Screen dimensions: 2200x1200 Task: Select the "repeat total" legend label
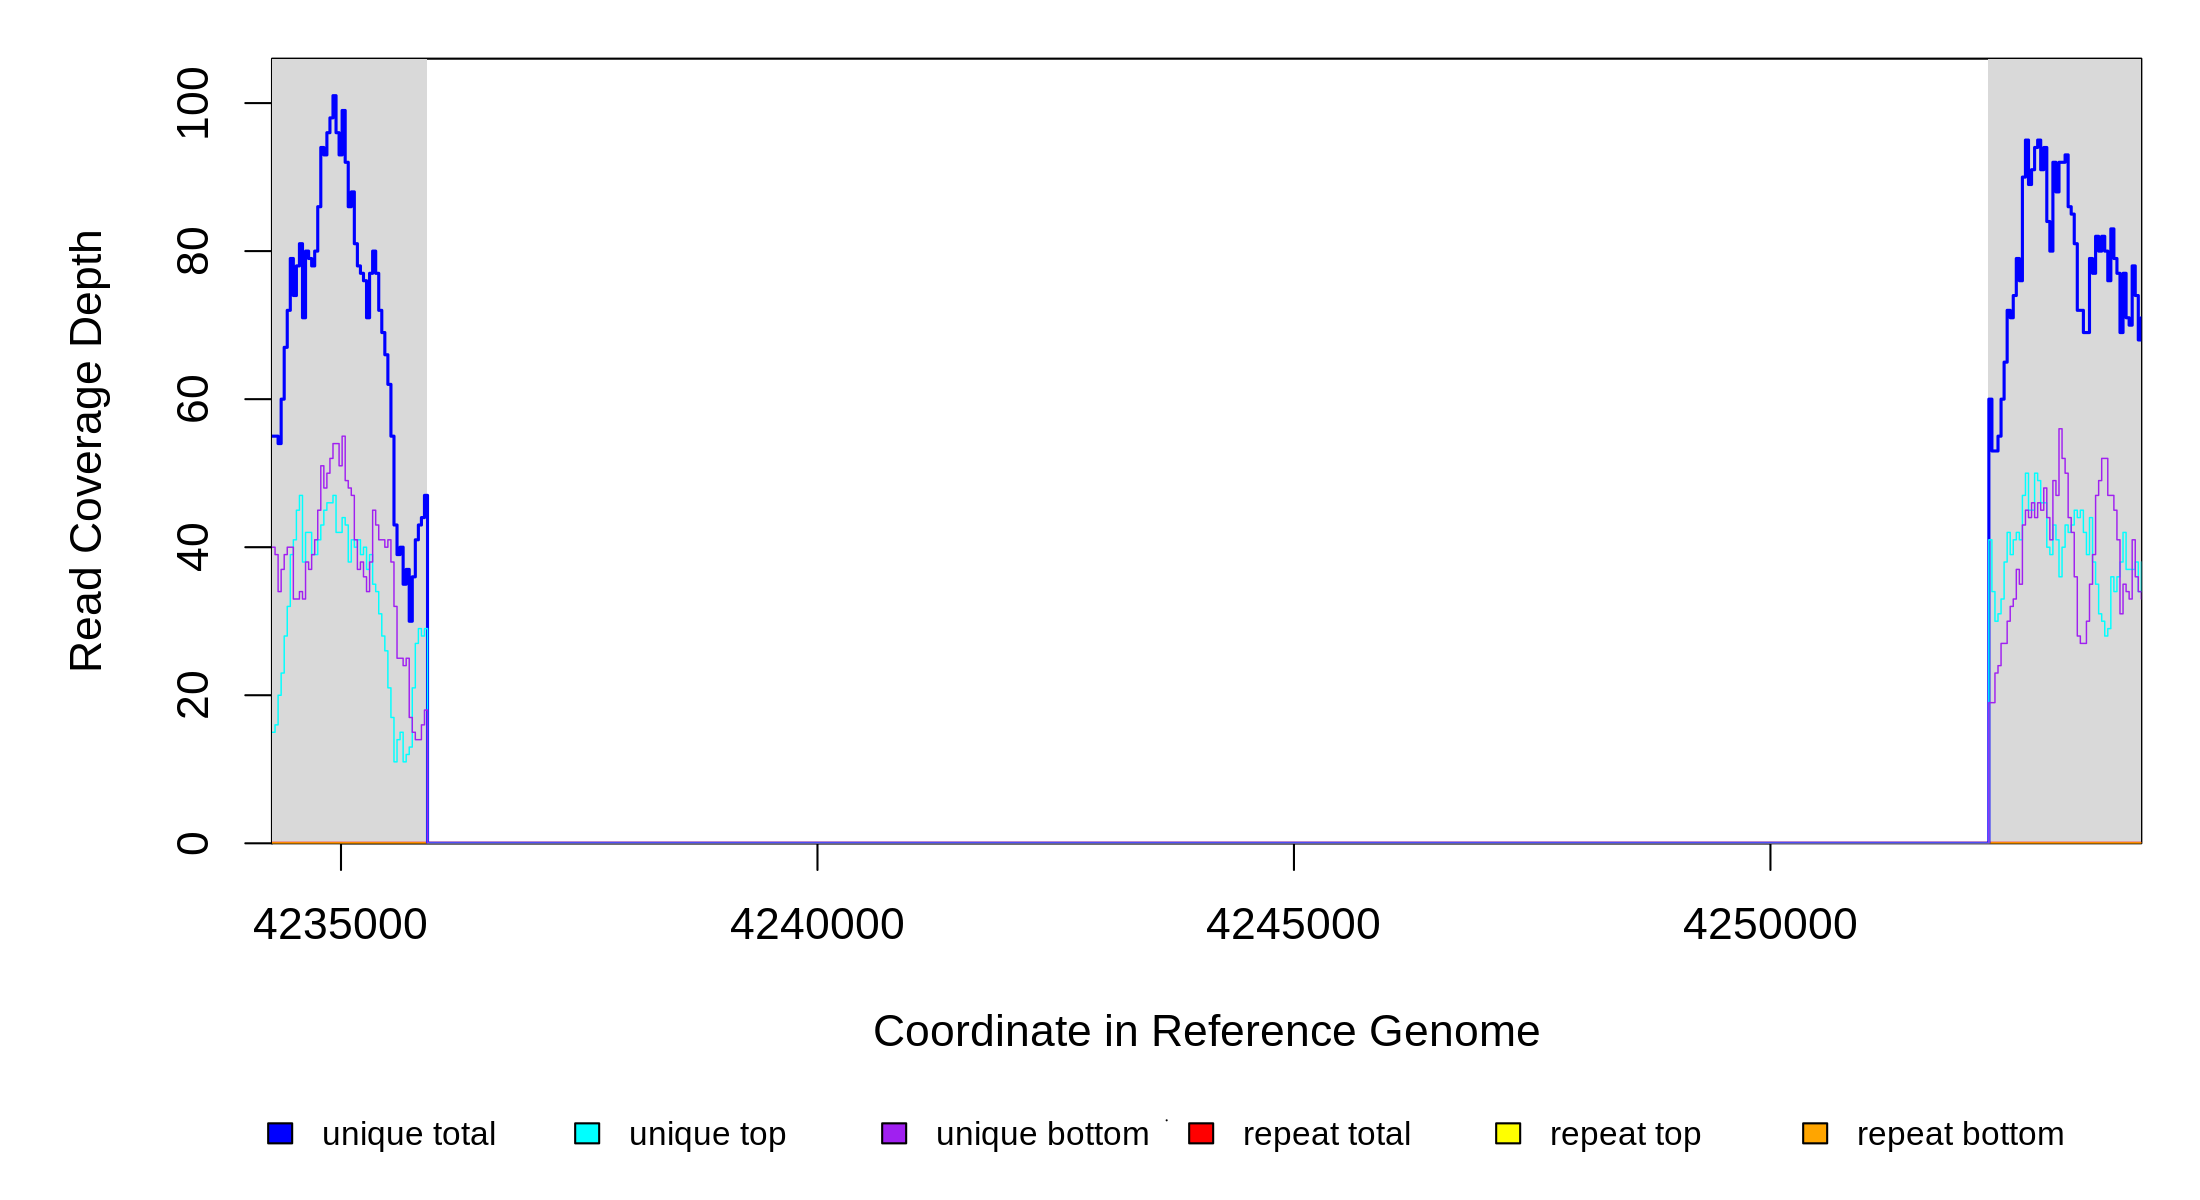point(1326,1134)
